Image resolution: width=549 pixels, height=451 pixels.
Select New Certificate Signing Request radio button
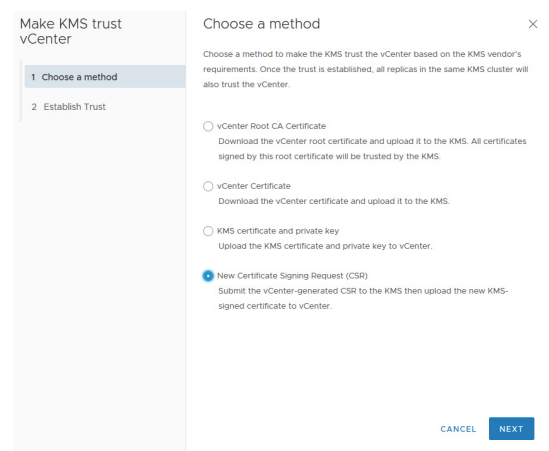[x=208, y=276]
